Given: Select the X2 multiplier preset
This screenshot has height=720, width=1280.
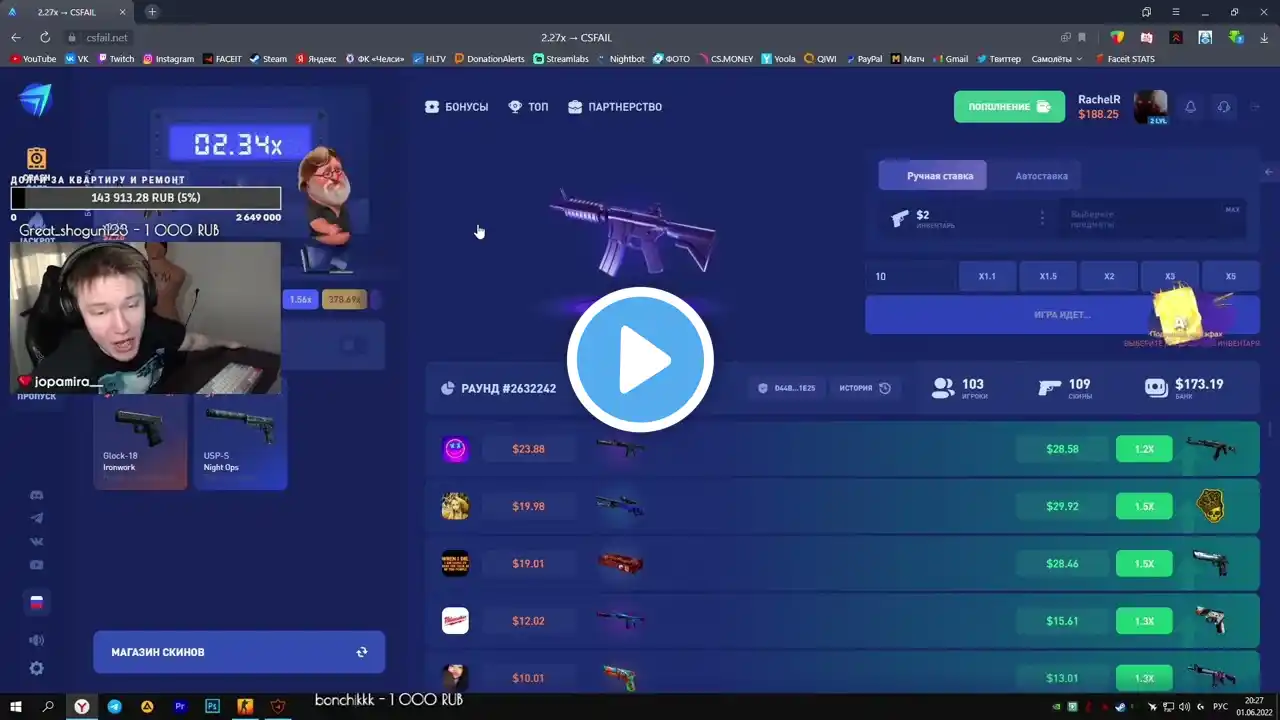Looking at the screenshot, I should pos(1109,276).
